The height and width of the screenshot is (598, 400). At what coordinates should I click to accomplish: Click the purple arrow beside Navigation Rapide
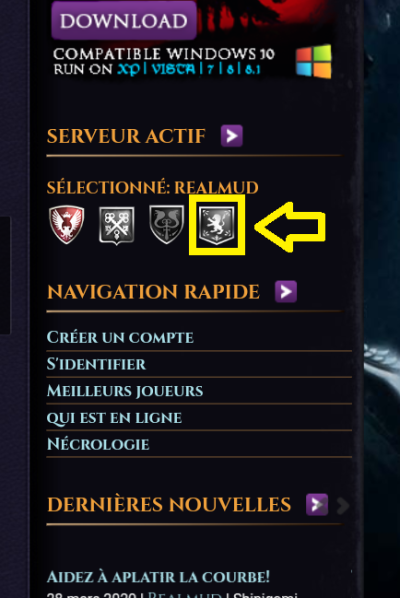pos(286,292)
